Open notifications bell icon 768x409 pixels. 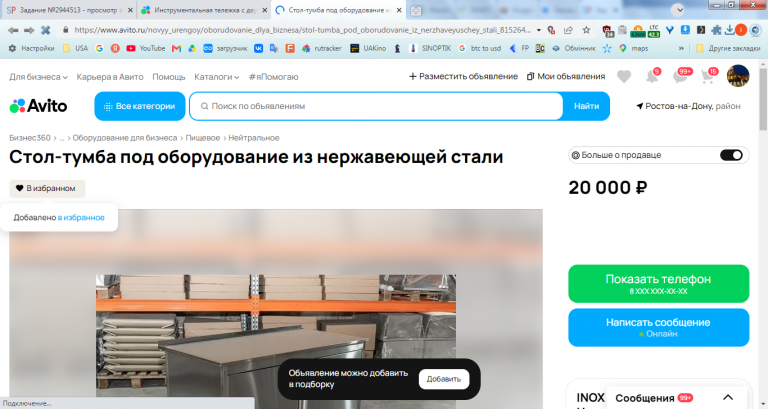coord(652,76)
